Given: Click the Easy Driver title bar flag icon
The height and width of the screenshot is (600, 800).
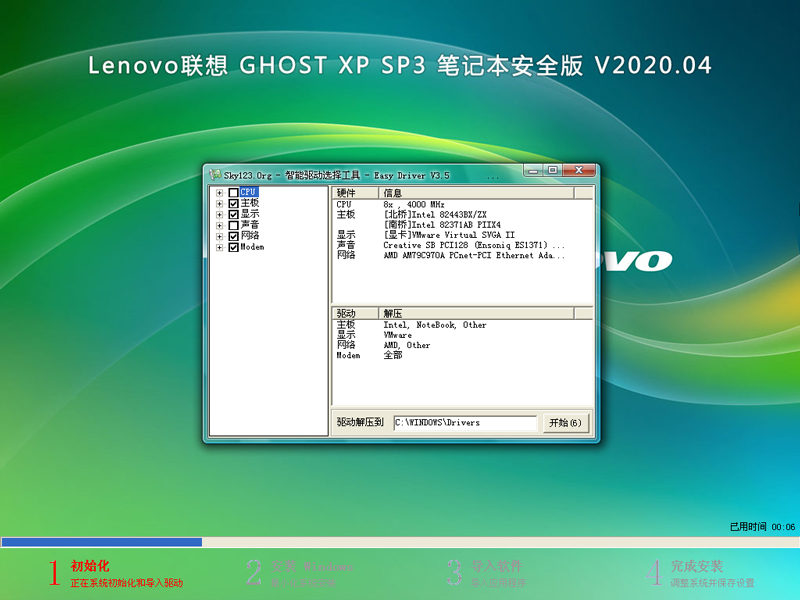Looking at the screenshot, I should 215,175.
